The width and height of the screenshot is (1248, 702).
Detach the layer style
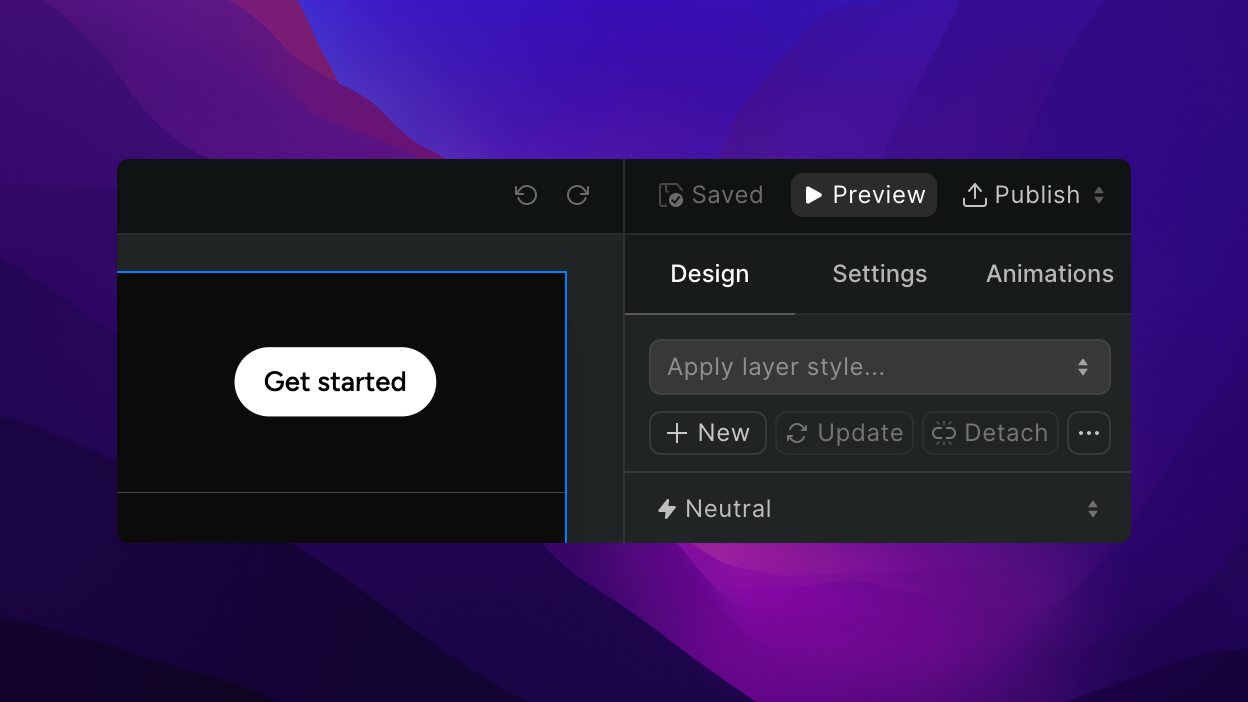990,433
